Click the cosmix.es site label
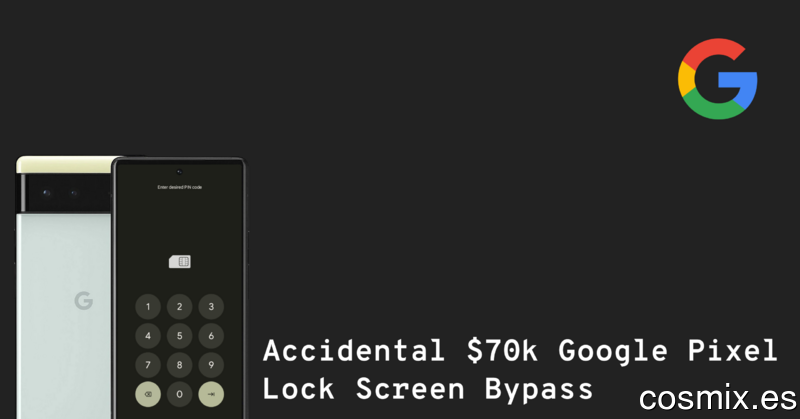This screenshot has width=800, height=419. 717,398
